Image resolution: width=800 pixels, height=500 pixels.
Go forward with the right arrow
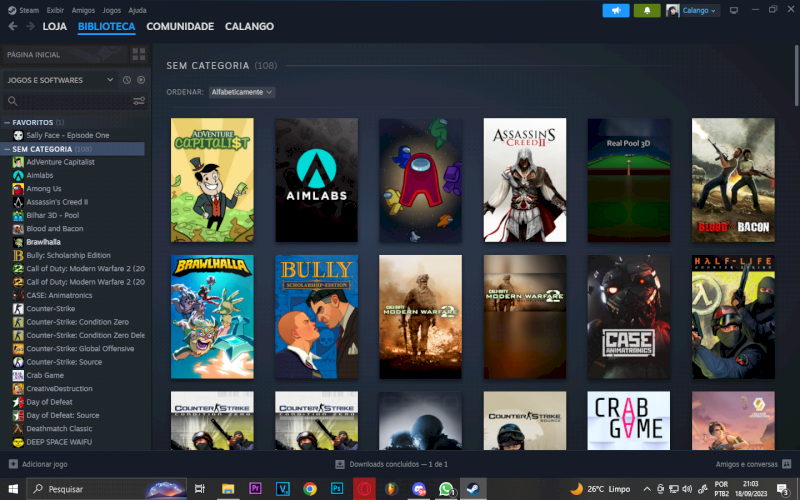(30, 26)
